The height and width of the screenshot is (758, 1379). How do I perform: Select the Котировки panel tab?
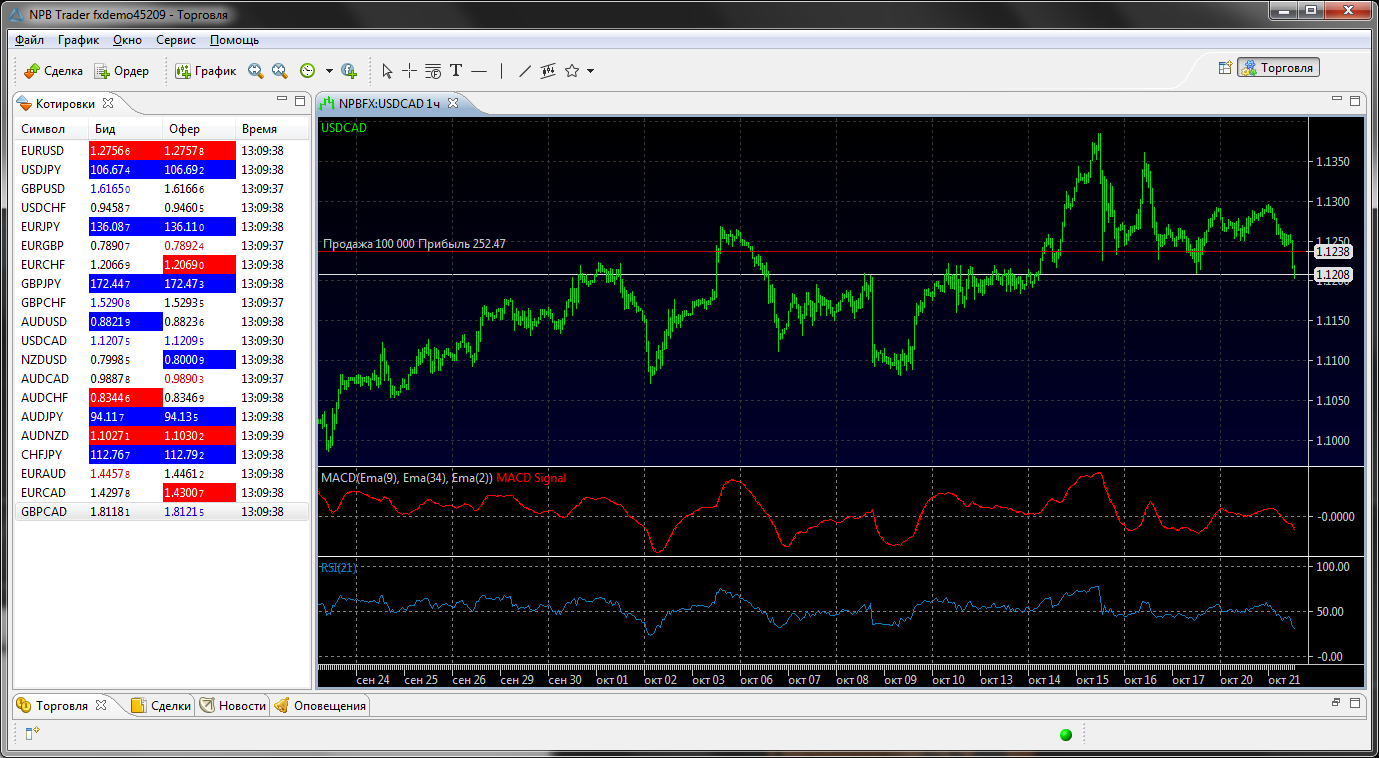point(65,103)
